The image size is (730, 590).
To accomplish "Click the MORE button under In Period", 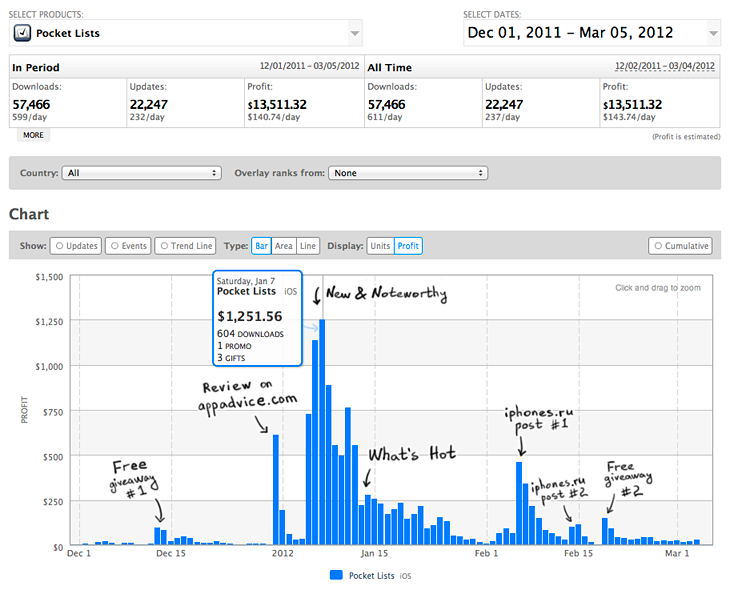I will [34, 135].
